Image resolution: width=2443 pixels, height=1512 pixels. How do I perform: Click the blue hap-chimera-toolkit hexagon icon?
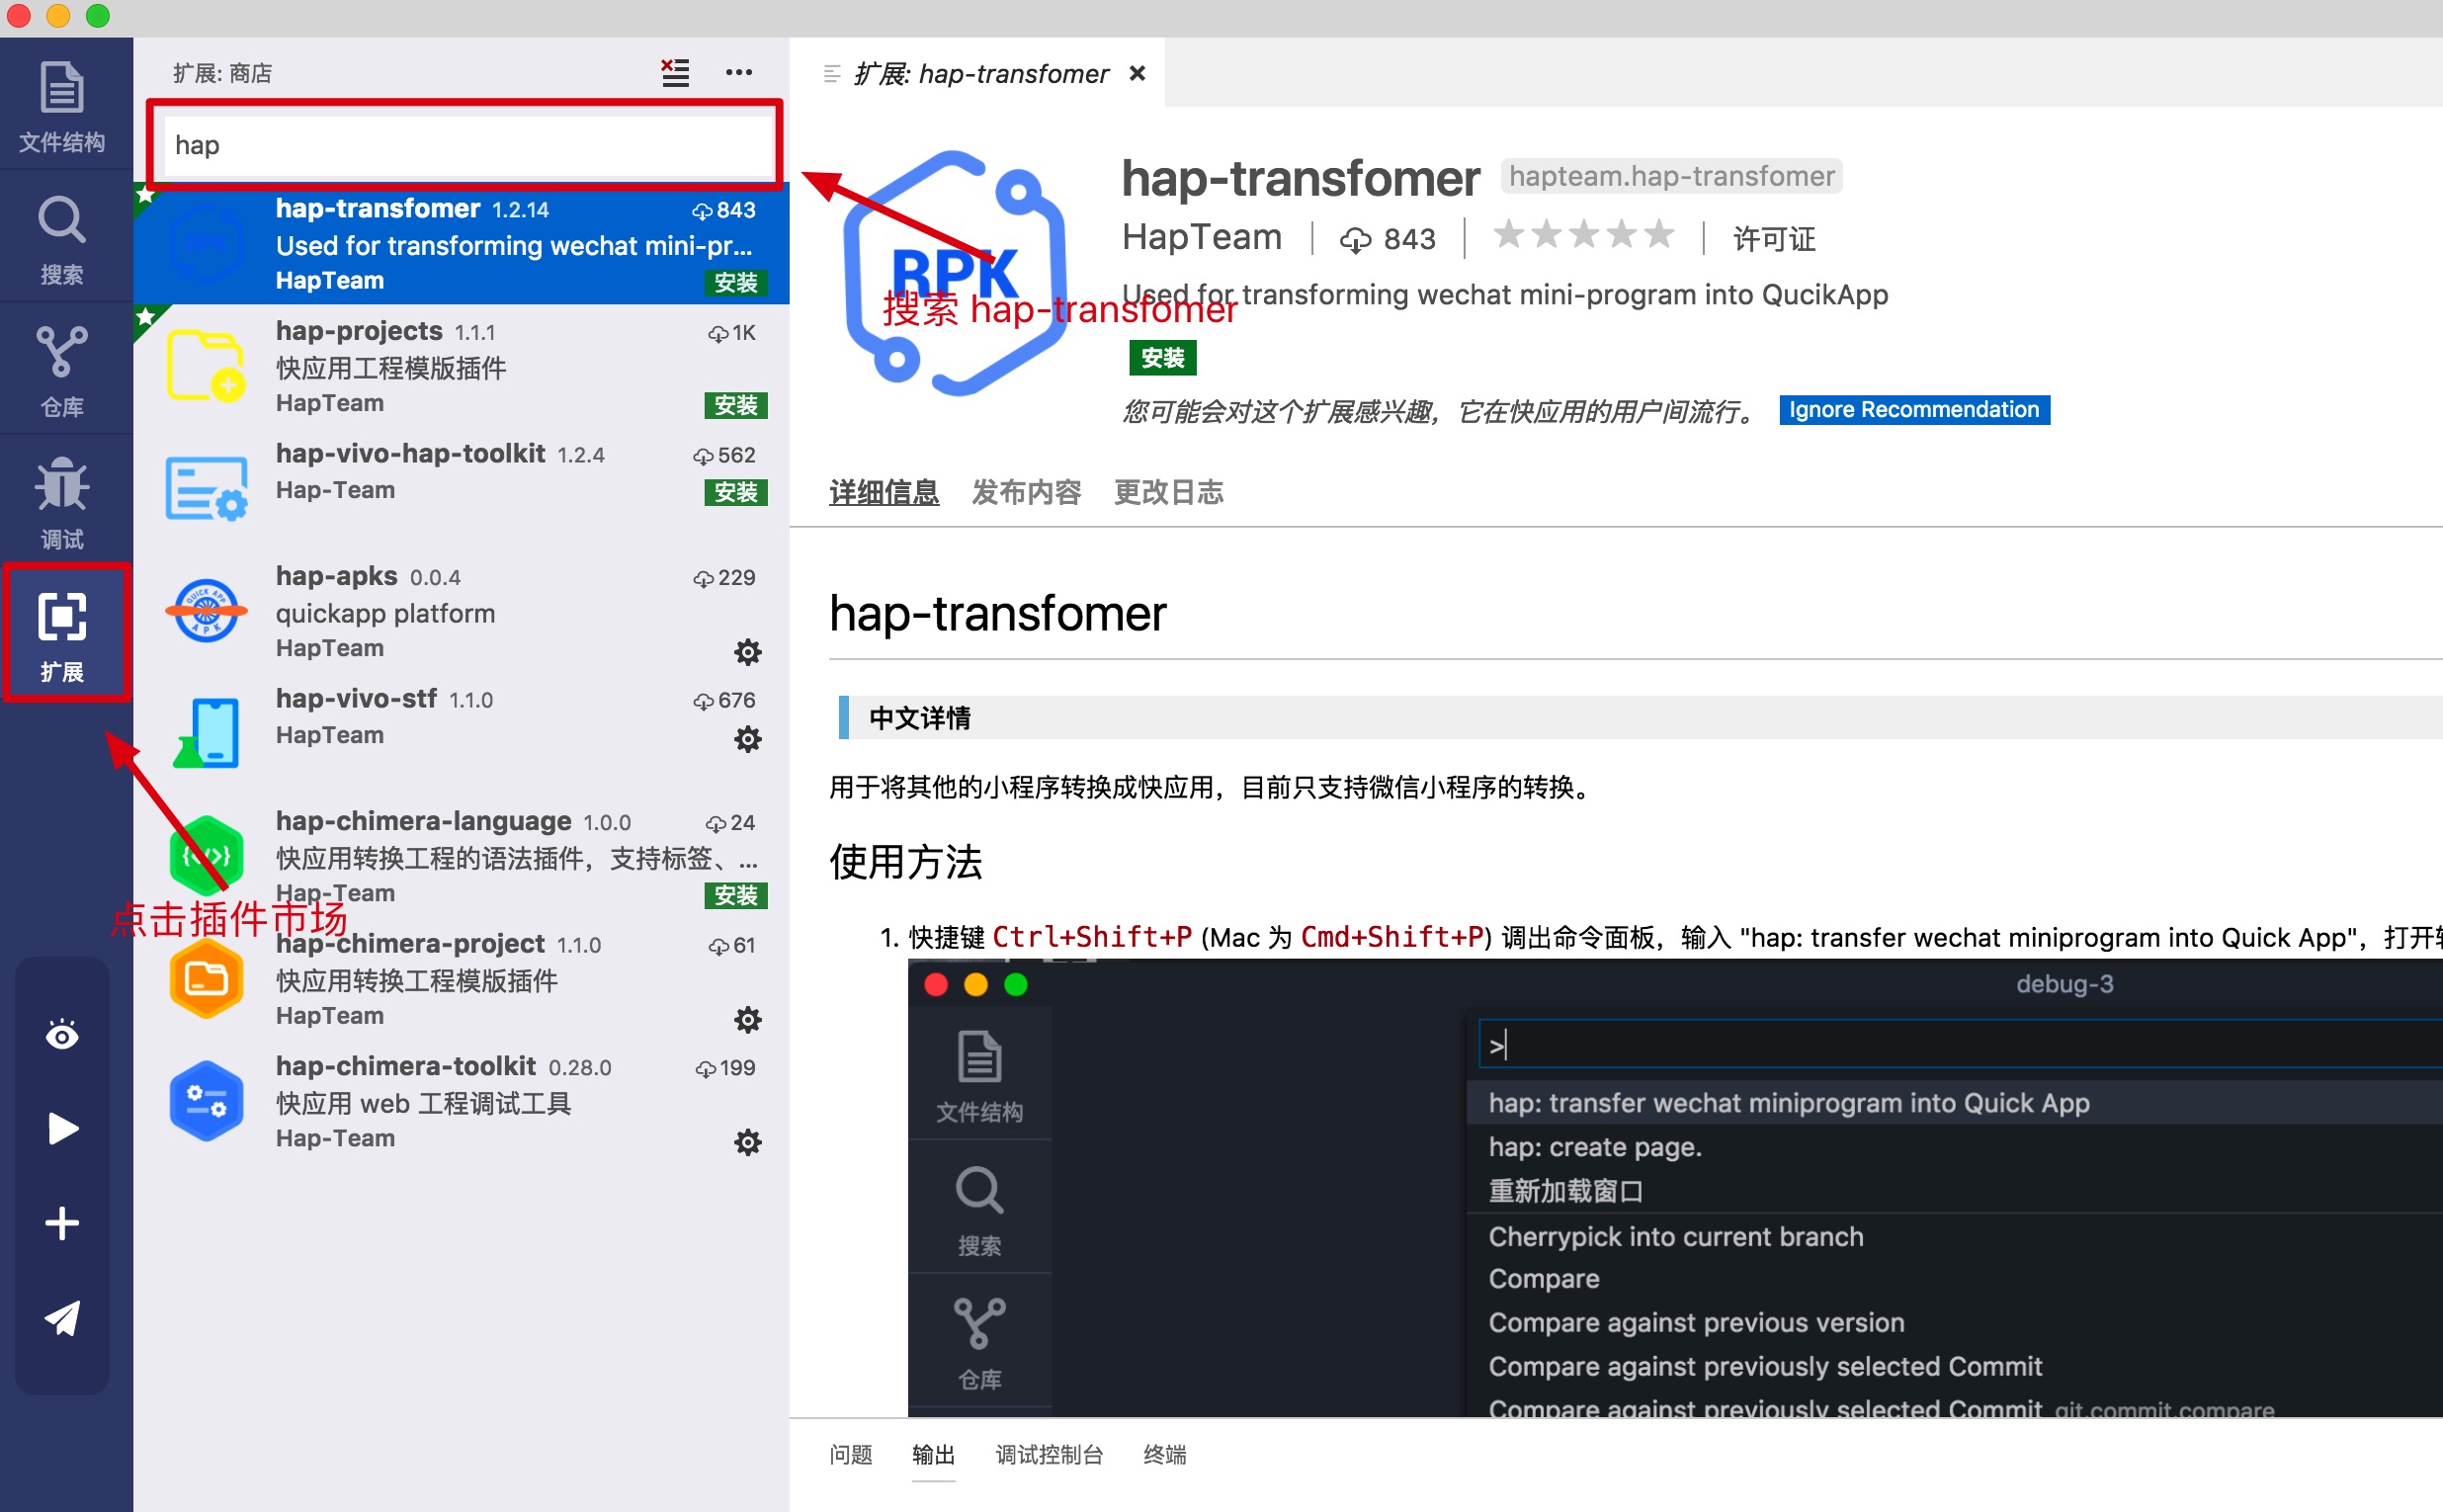click(x=206, y=1100)
